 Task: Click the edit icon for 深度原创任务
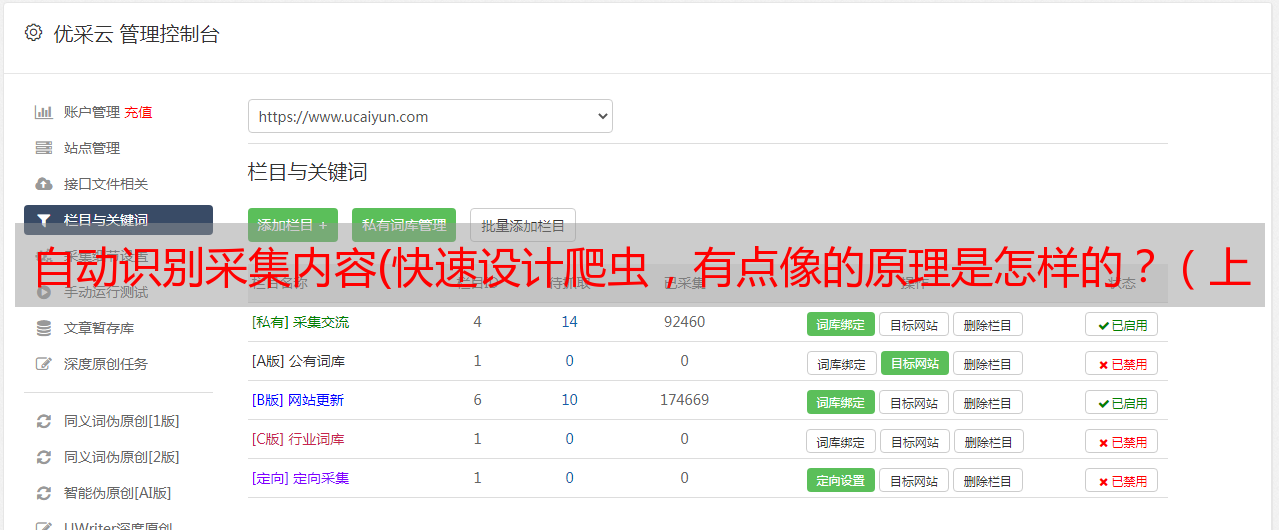[x=43, y=364]
